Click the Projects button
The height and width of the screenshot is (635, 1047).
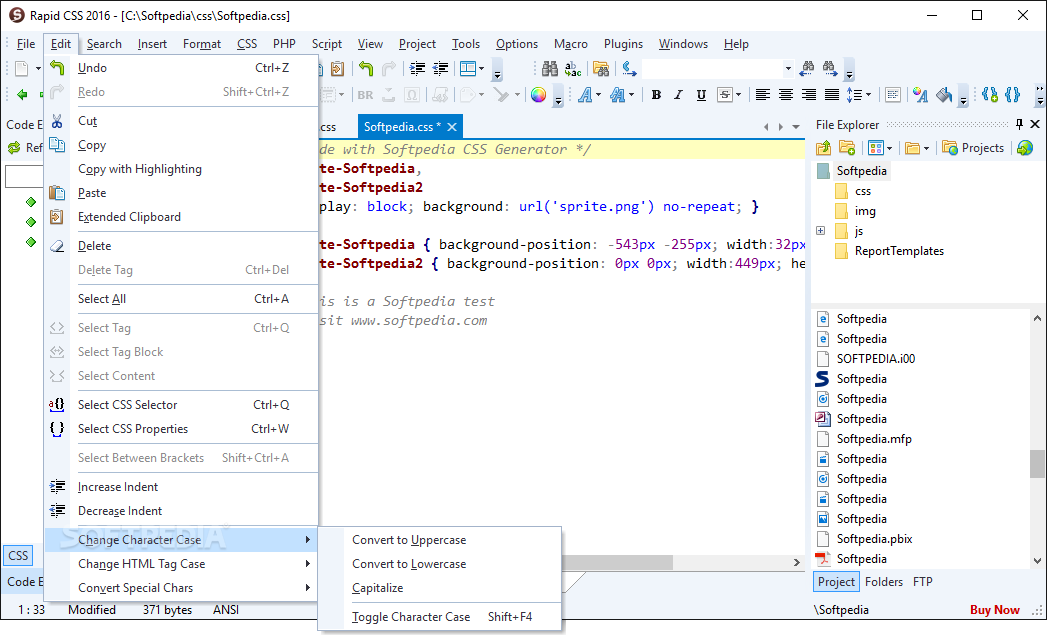point(973,148)
